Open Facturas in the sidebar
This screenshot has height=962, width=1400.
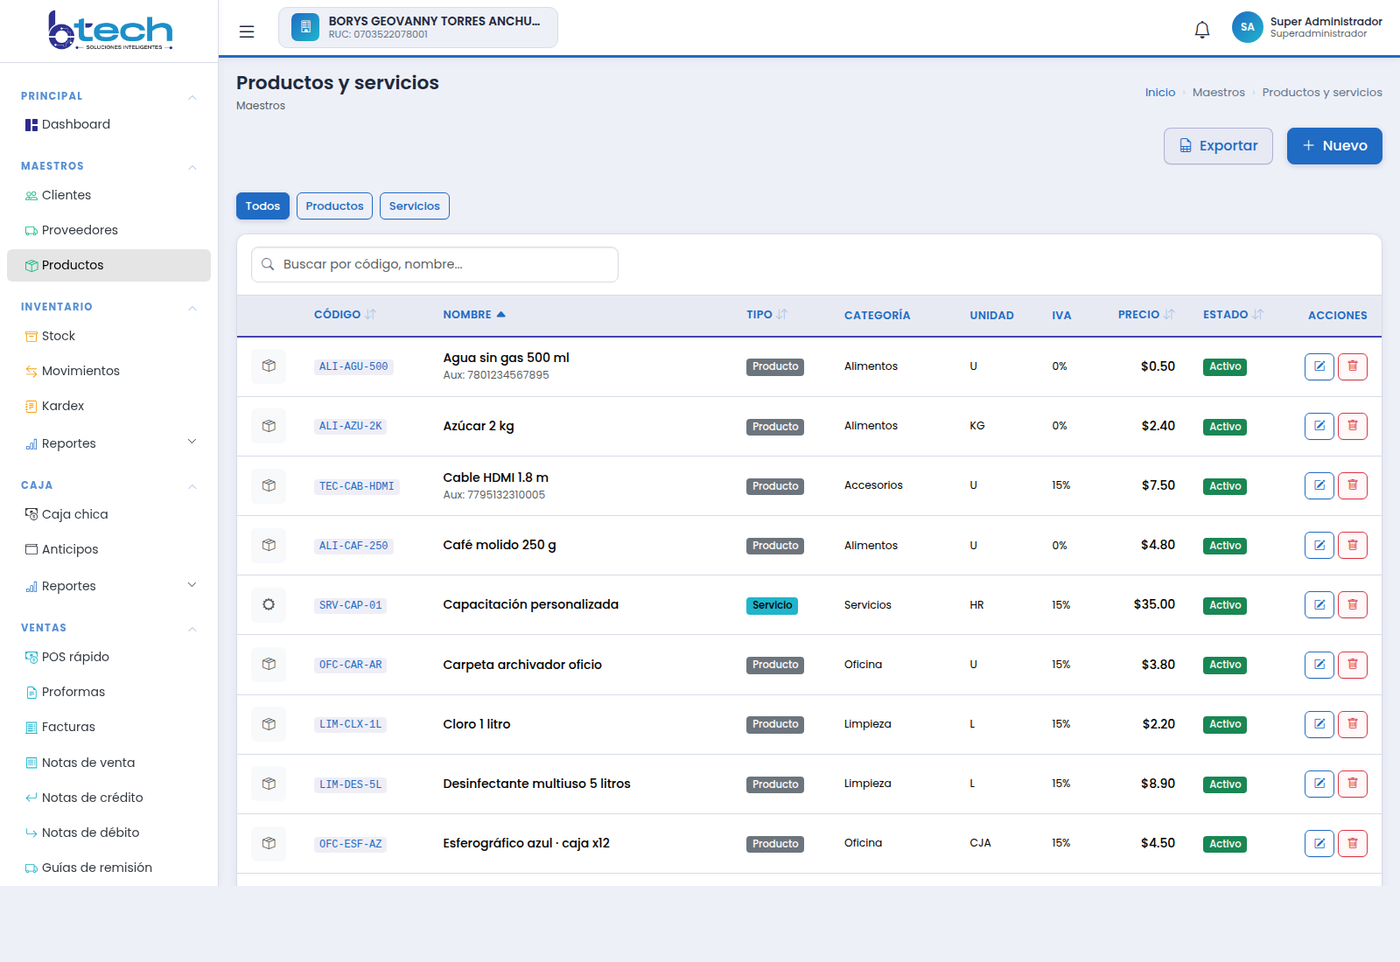tap(109, 727)
